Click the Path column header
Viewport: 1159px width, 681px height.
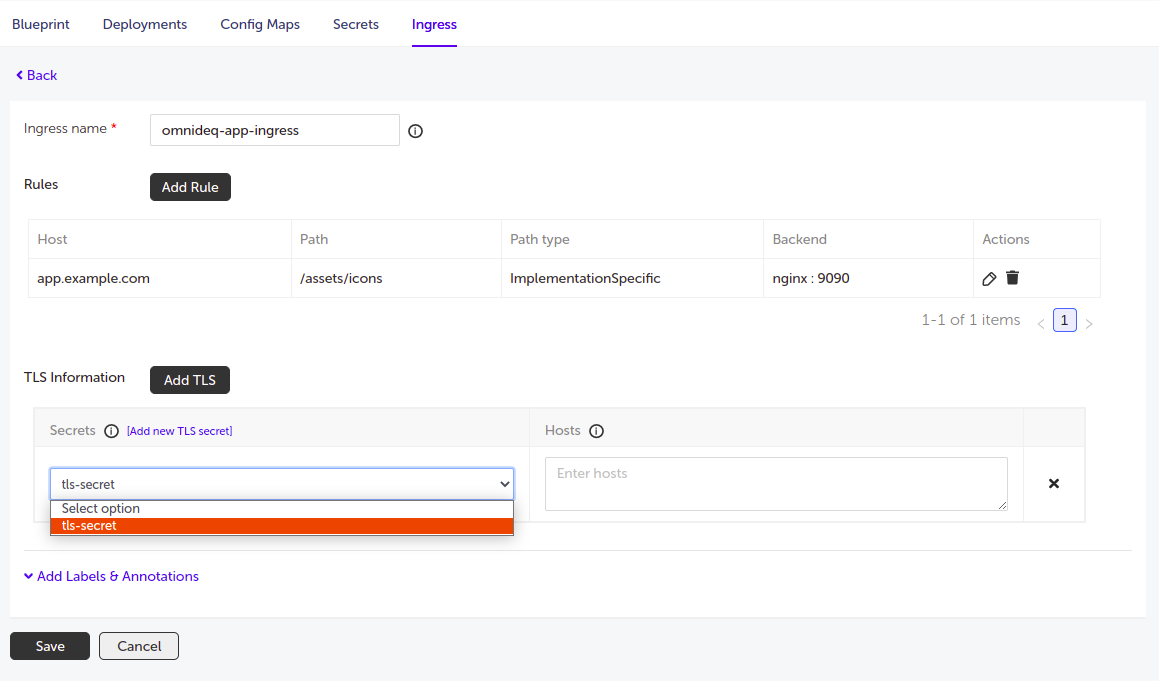click(396, 239)
